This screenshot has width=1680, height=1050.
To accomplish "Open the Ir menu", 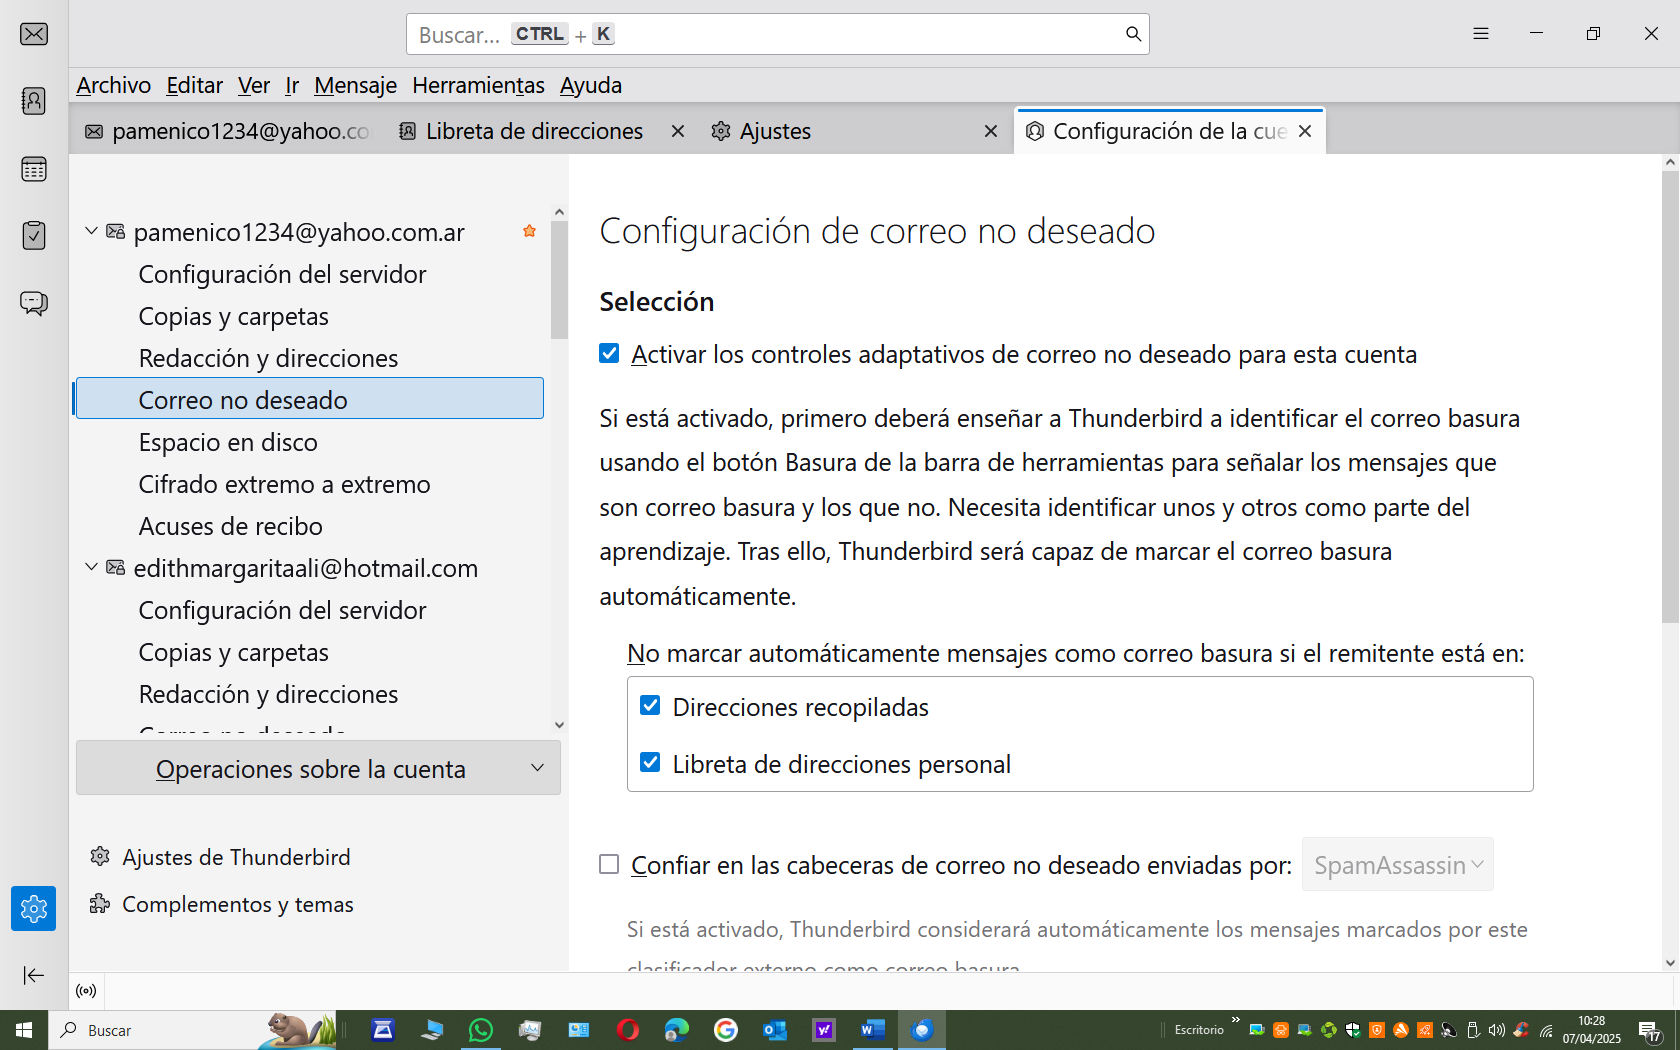I will [292, 85].
